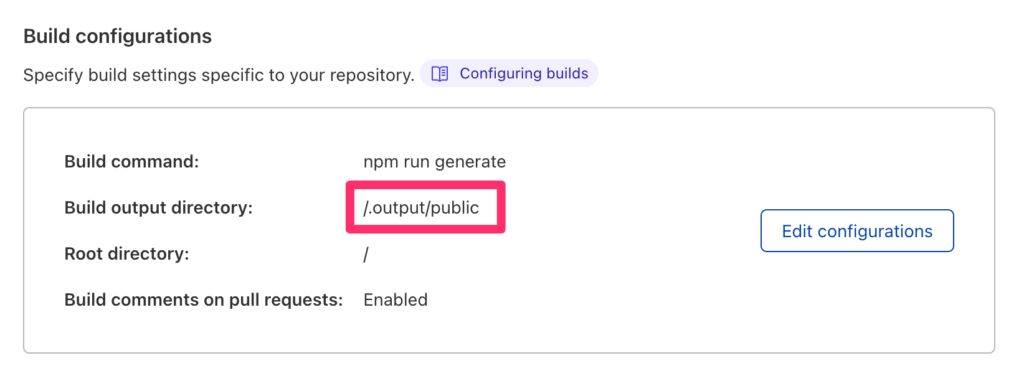Click the Root directory label
Screen dimensions: 1024x386
coord(127,254)
